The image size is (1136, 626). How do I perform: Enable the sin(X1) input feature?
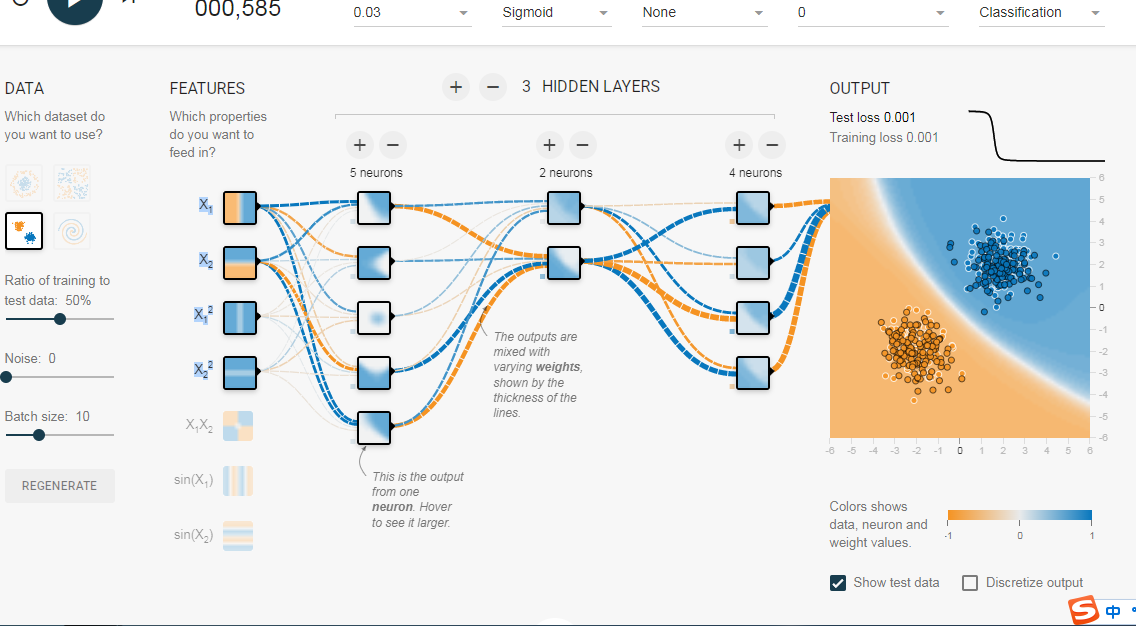238,480
